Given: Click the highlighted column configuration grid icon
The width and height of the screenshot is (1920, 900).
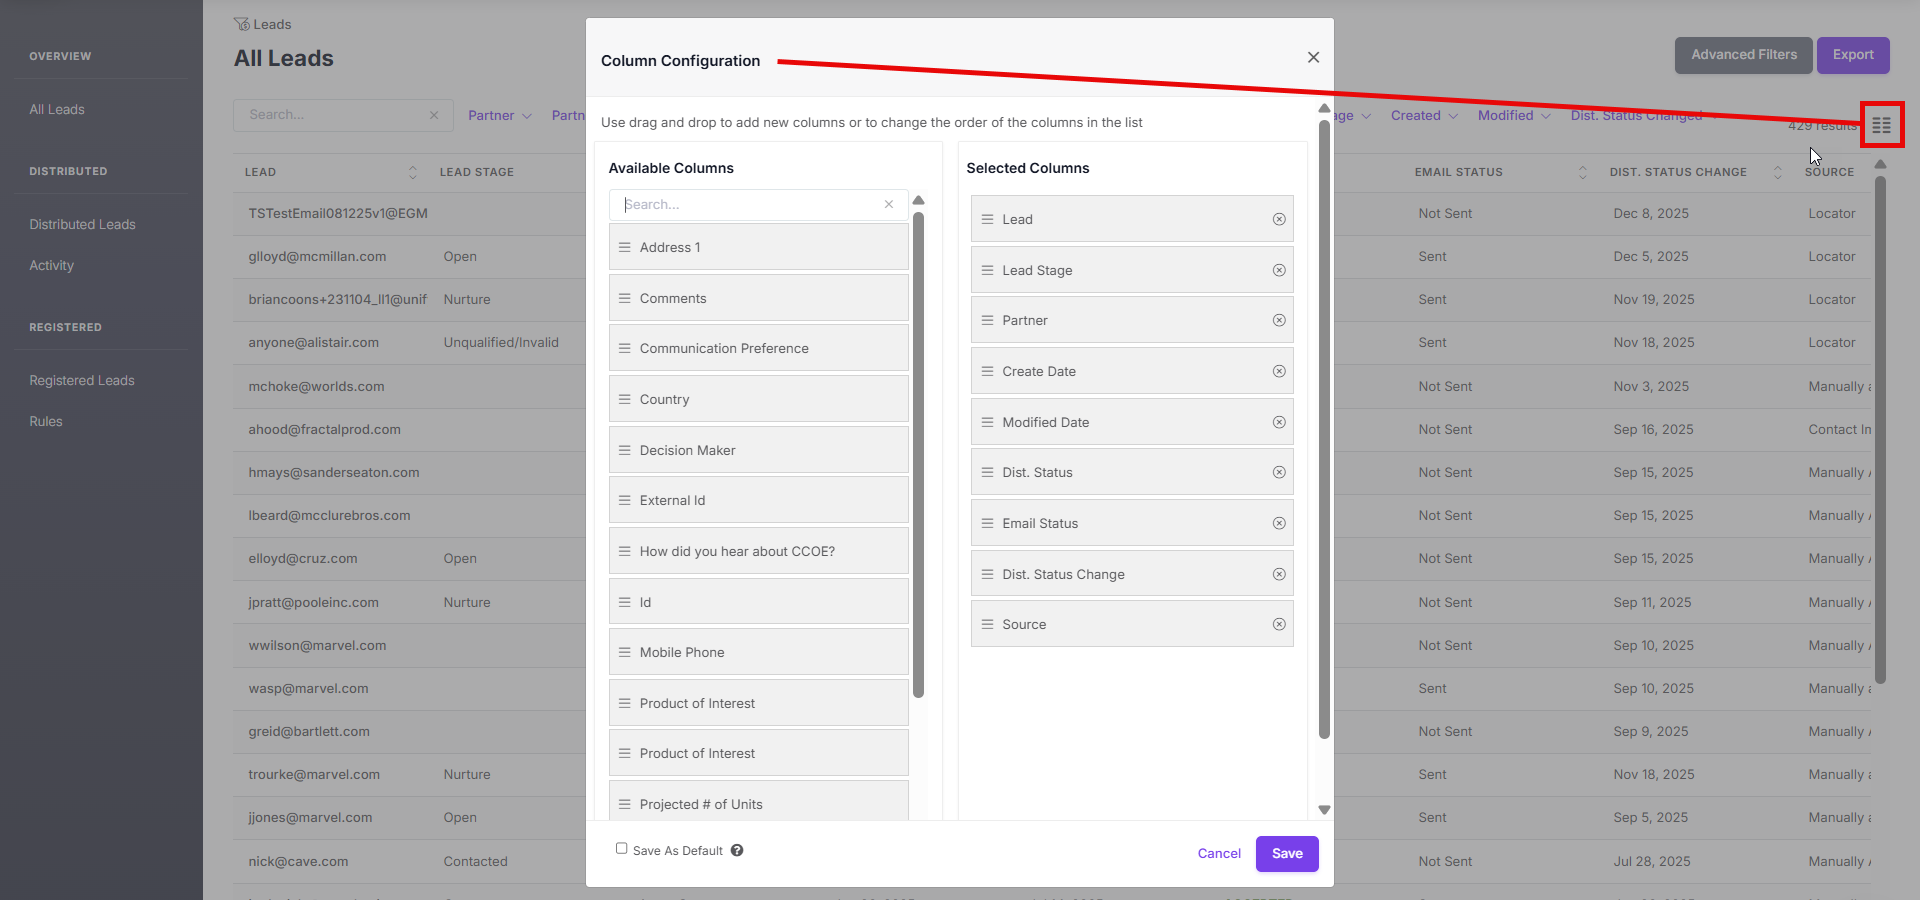Looking at the screenshot, I should click(x=1881, y=124).
